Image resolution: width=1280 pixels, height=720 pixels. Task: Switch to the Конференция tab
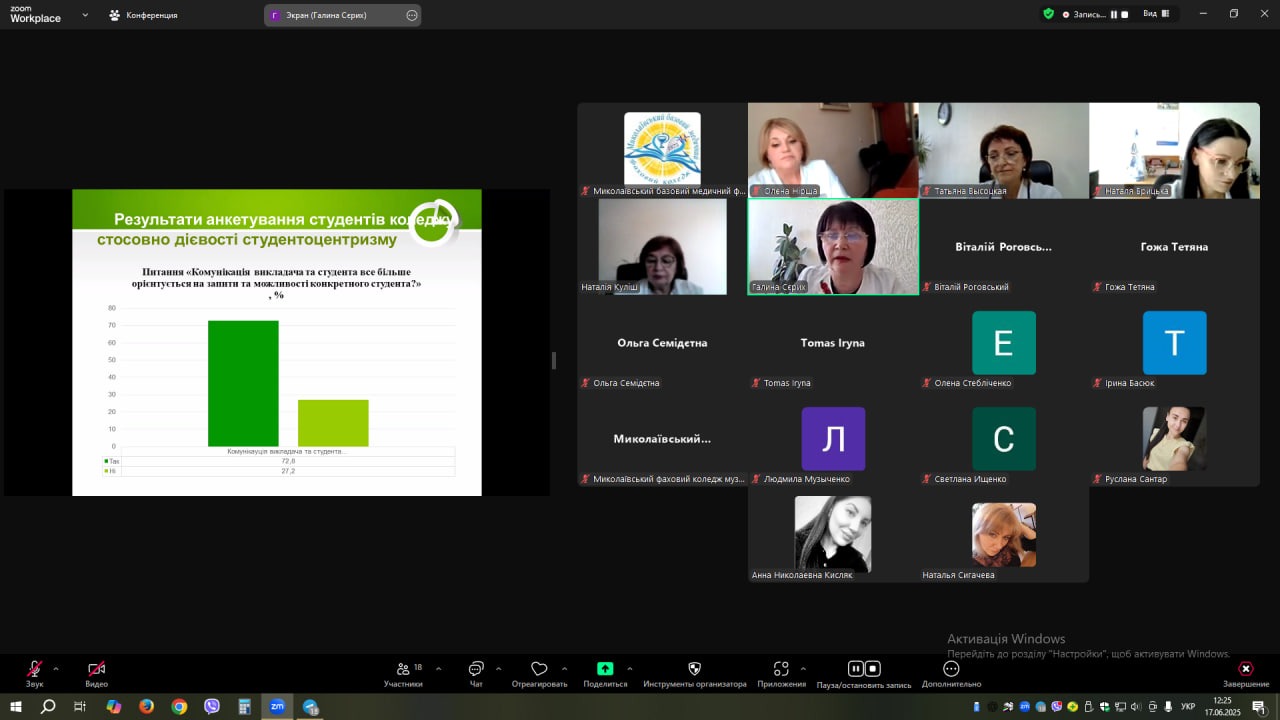143,15
